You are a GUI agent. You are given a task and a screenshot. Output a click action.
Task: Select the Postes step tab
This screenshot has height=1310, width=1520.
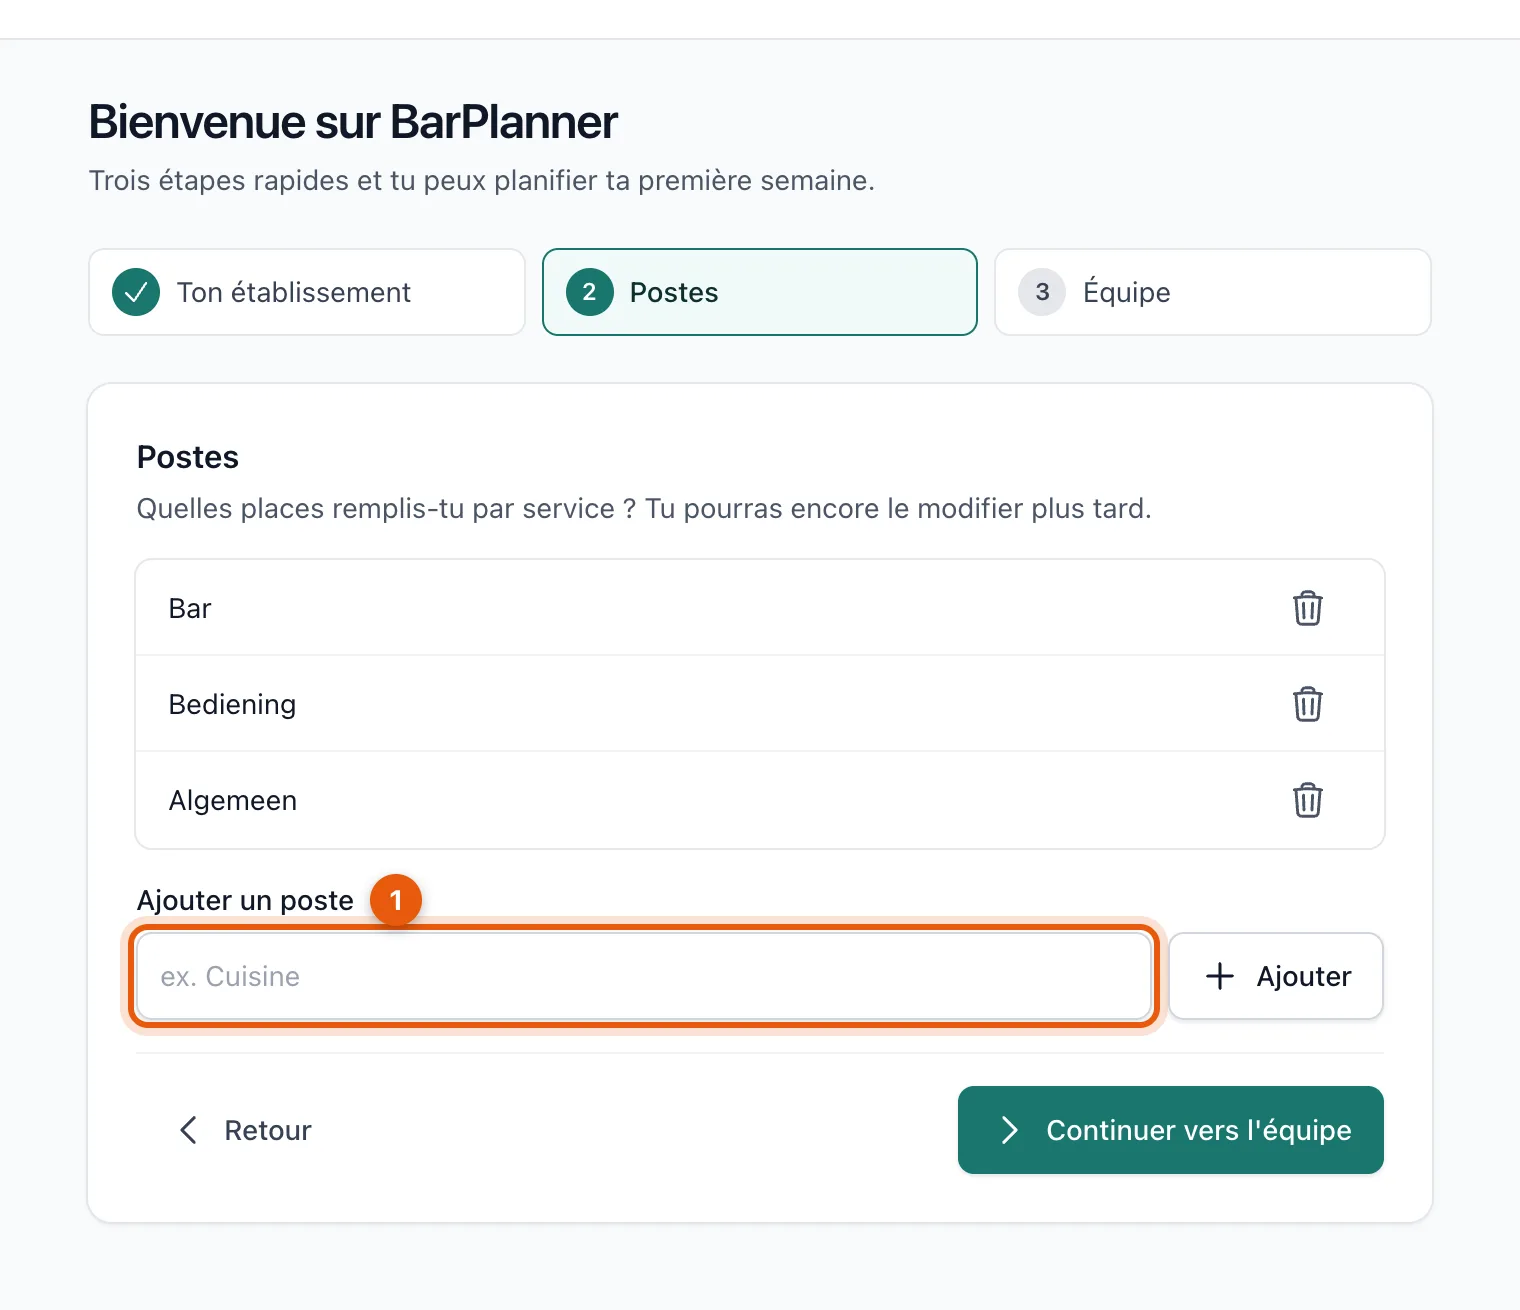pyautogui.click(x=760, y=292)
